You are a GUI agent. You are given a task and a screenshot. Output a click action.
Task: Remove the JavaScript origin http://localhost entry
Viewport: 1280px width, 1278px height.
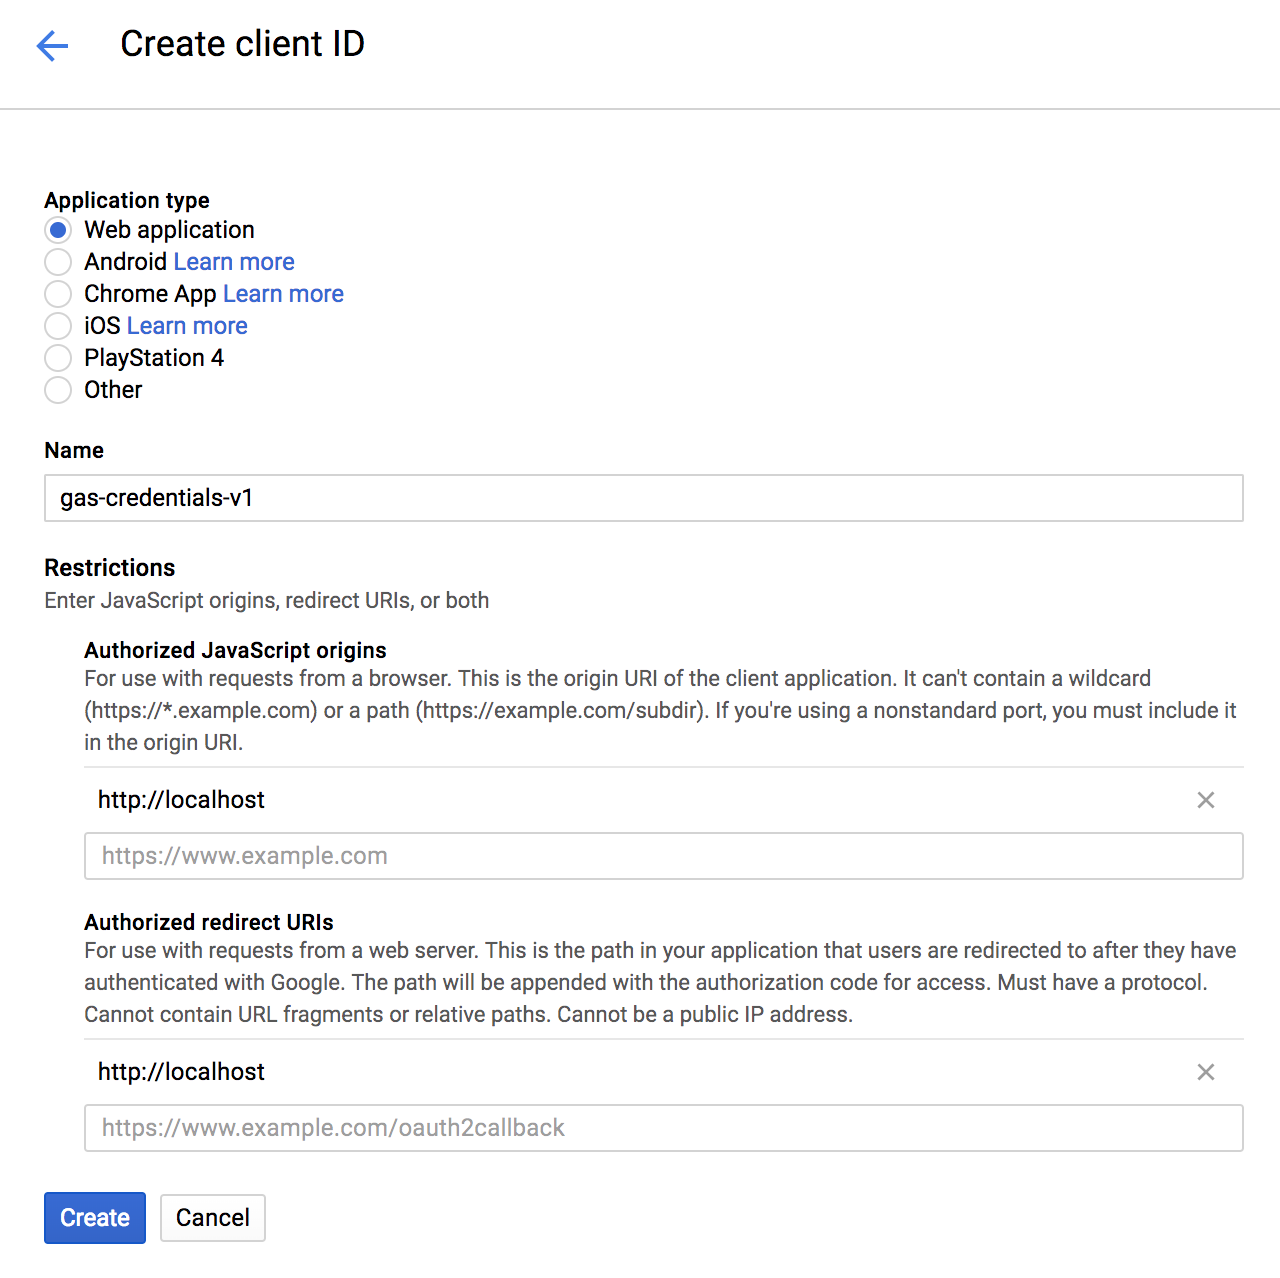1206,800
